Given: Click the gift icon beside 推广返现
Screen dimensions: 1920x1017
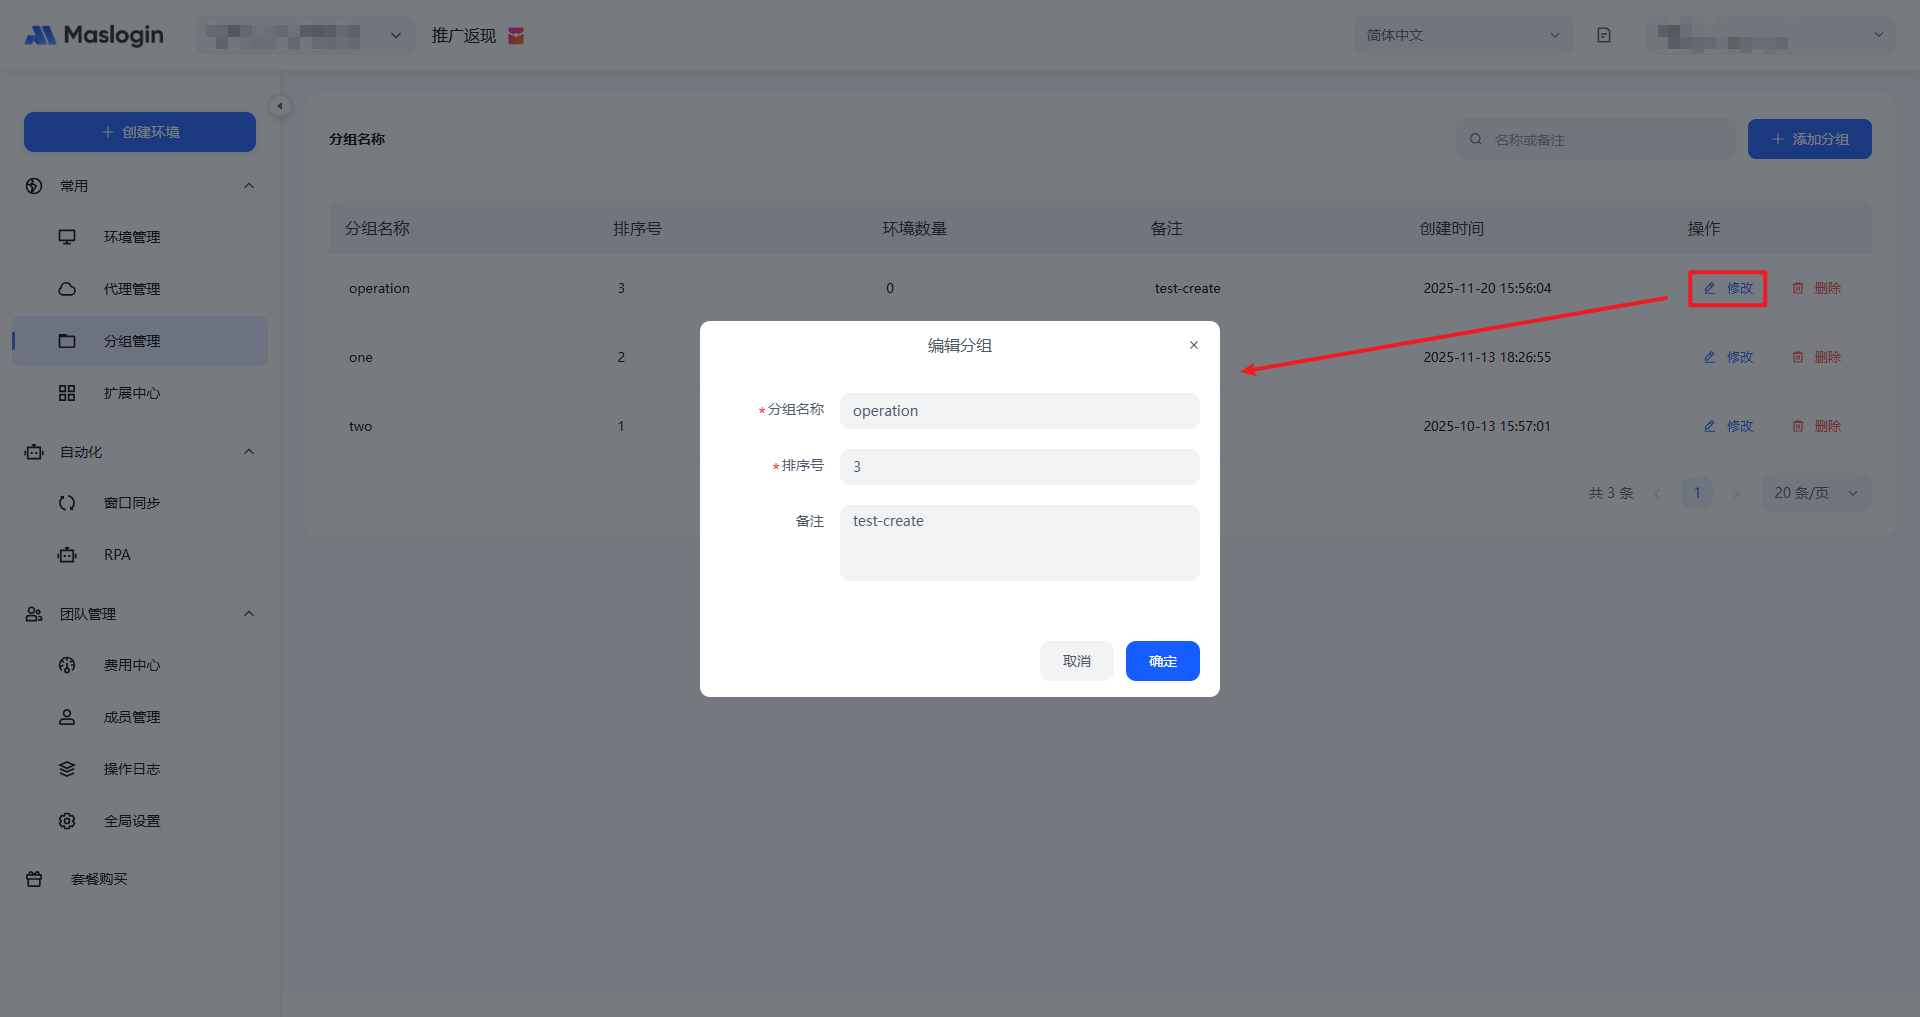Looking at the screenshot, I should click(516, 36).
